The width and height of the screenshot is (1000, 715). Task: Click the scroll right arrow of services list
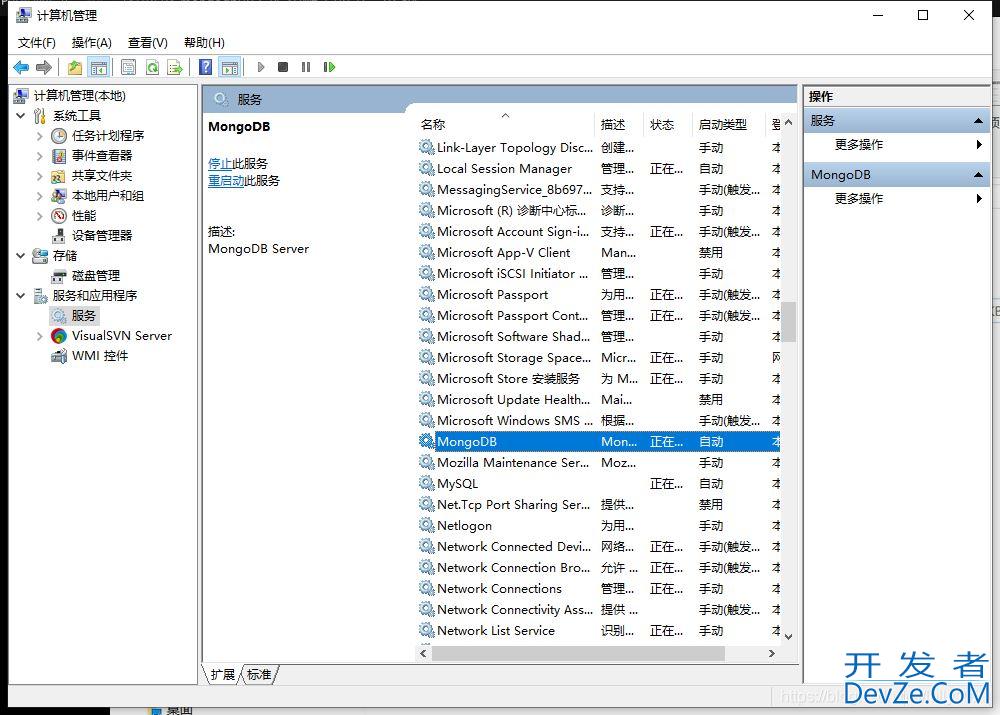772,654
